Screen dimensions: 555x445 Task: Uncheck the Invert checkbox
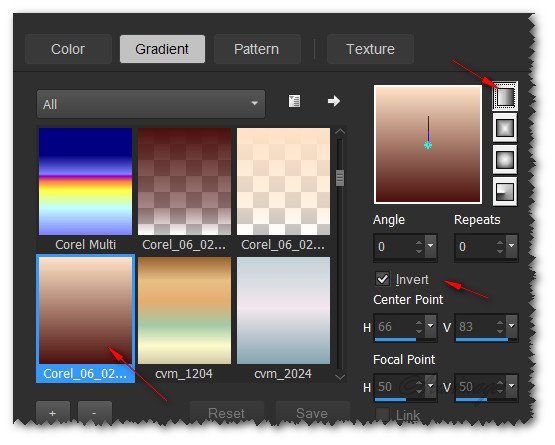tap(382, 279)
